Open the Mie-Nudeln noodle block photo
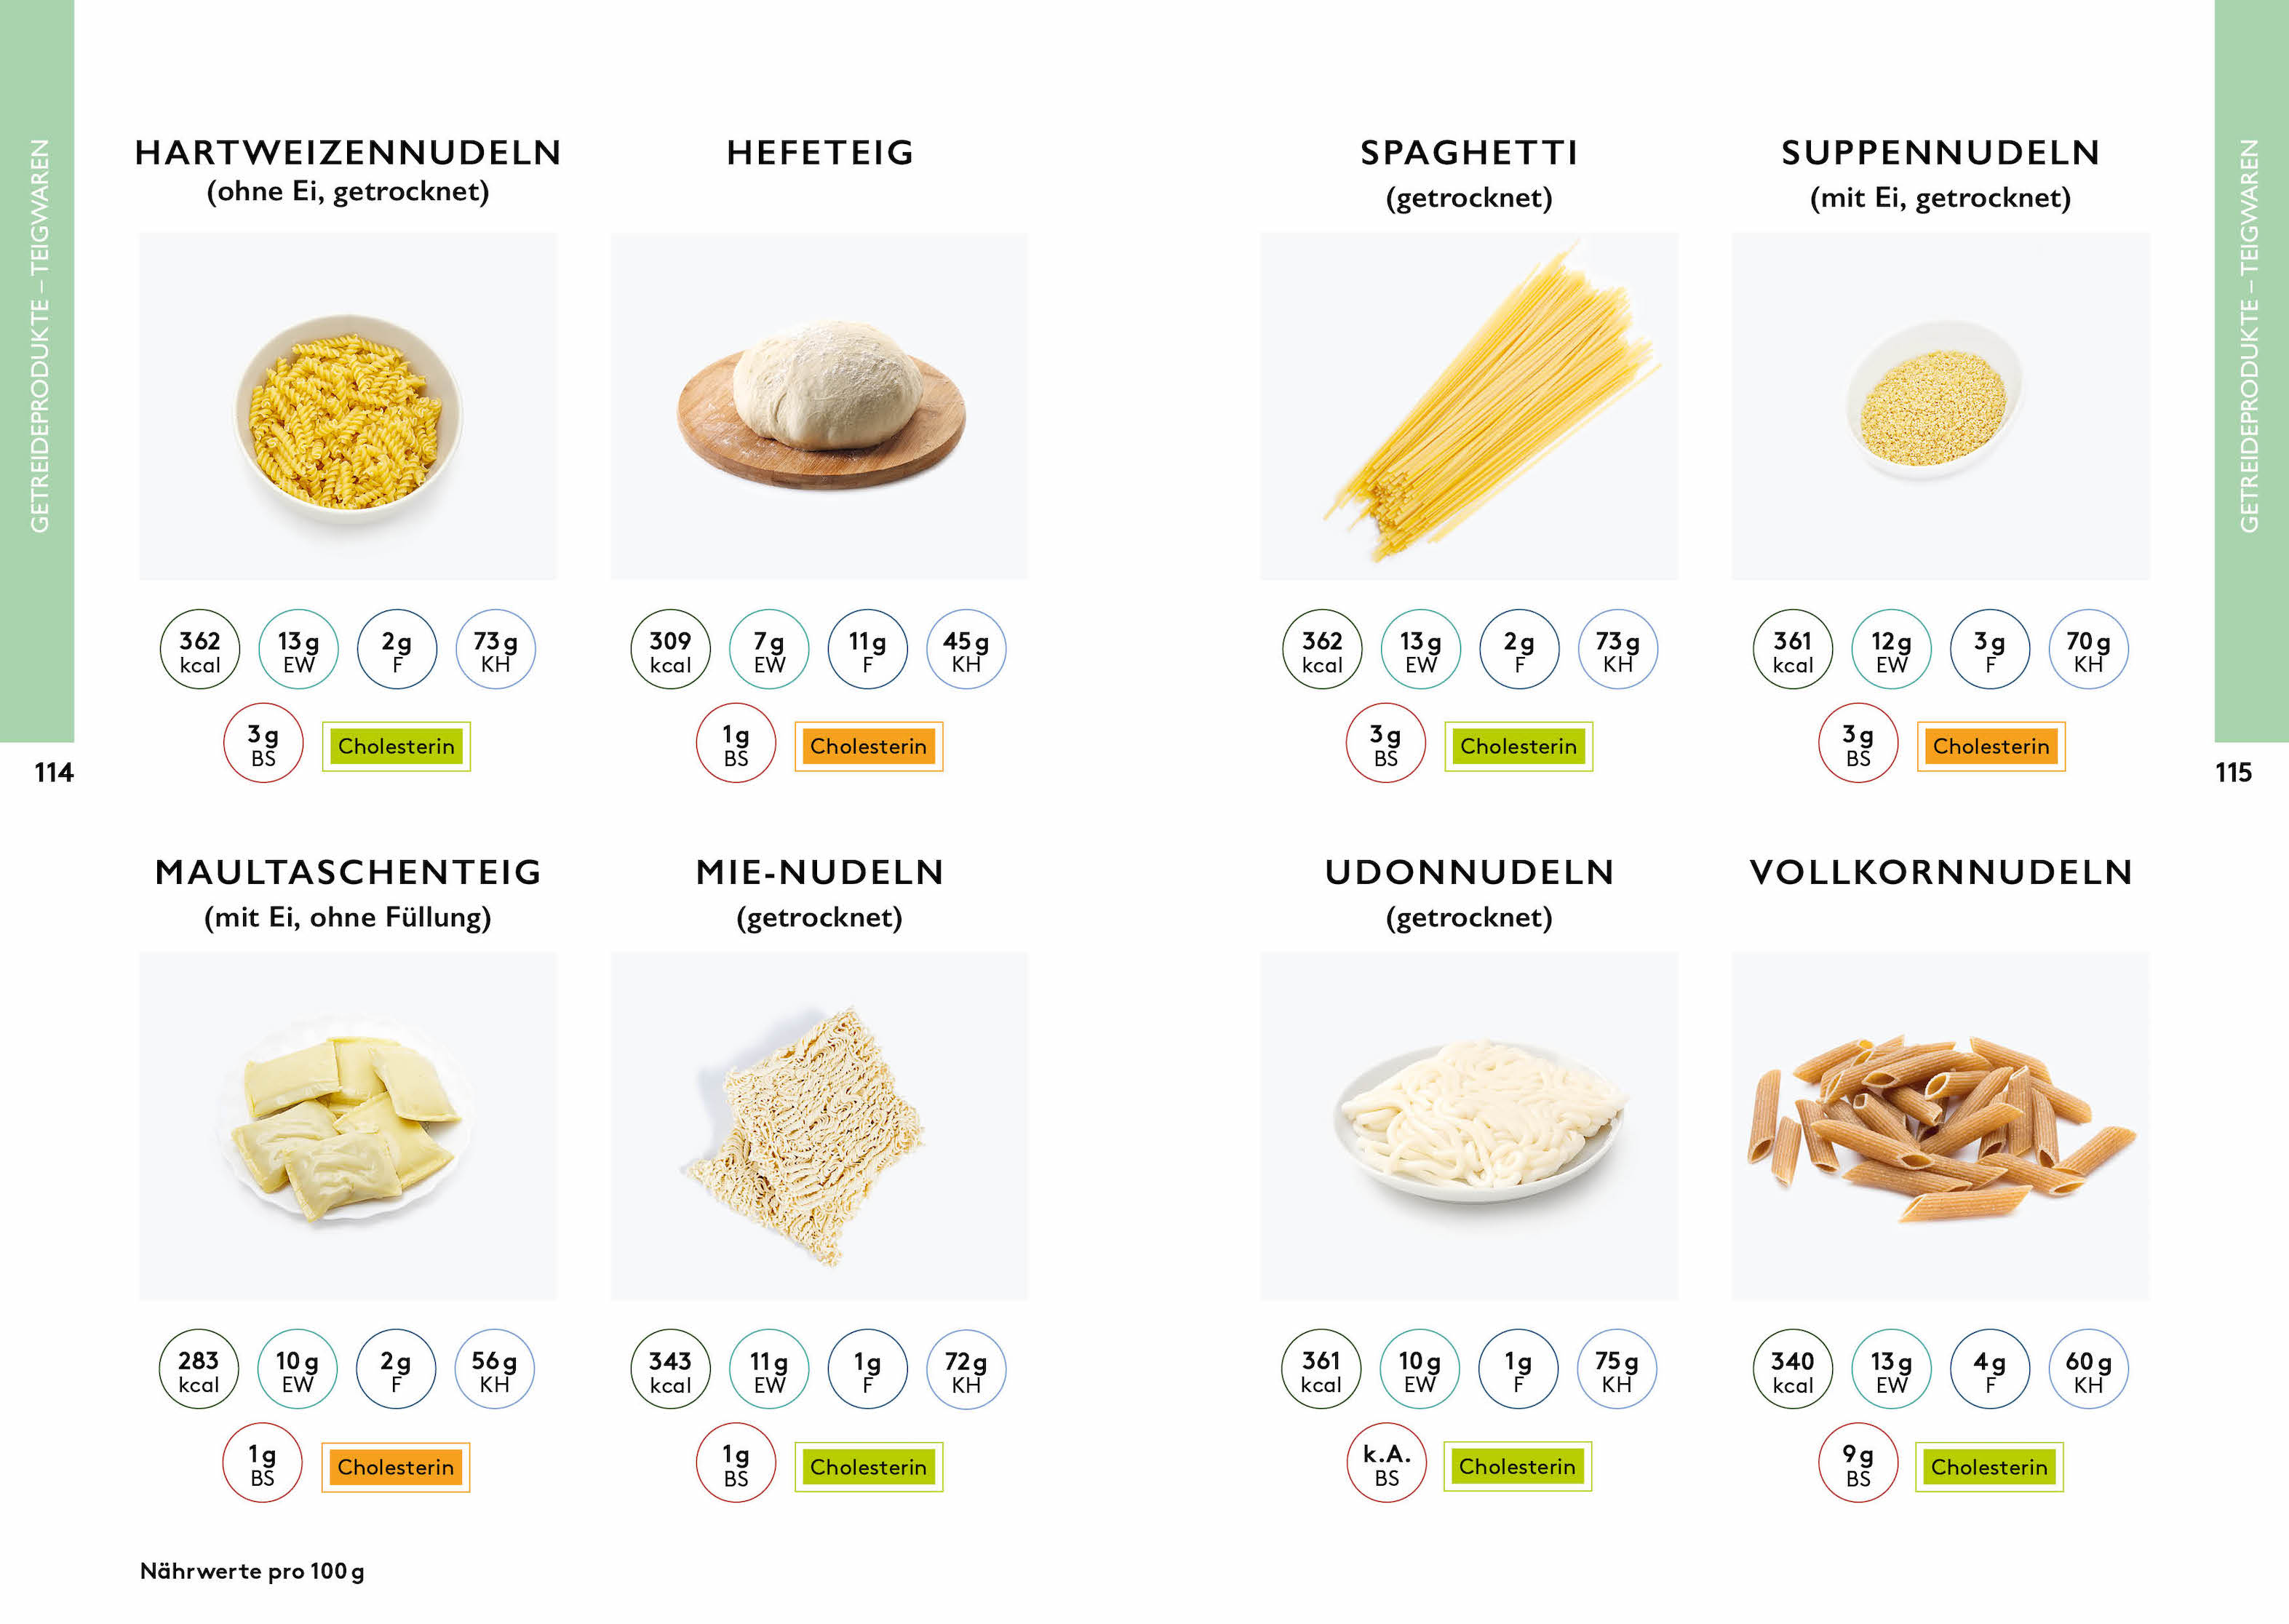Image resolution: width=2289 pixels, height=1624 pixels. [x=820, y=1126]
